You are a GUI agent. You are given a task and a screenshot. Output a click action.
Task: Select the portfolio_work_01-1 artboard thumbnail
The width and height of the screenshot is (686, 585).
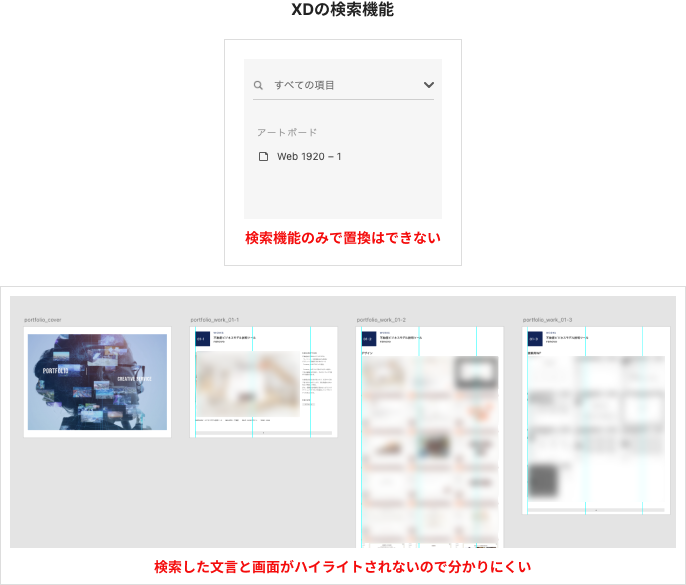(x=263, y=382)
